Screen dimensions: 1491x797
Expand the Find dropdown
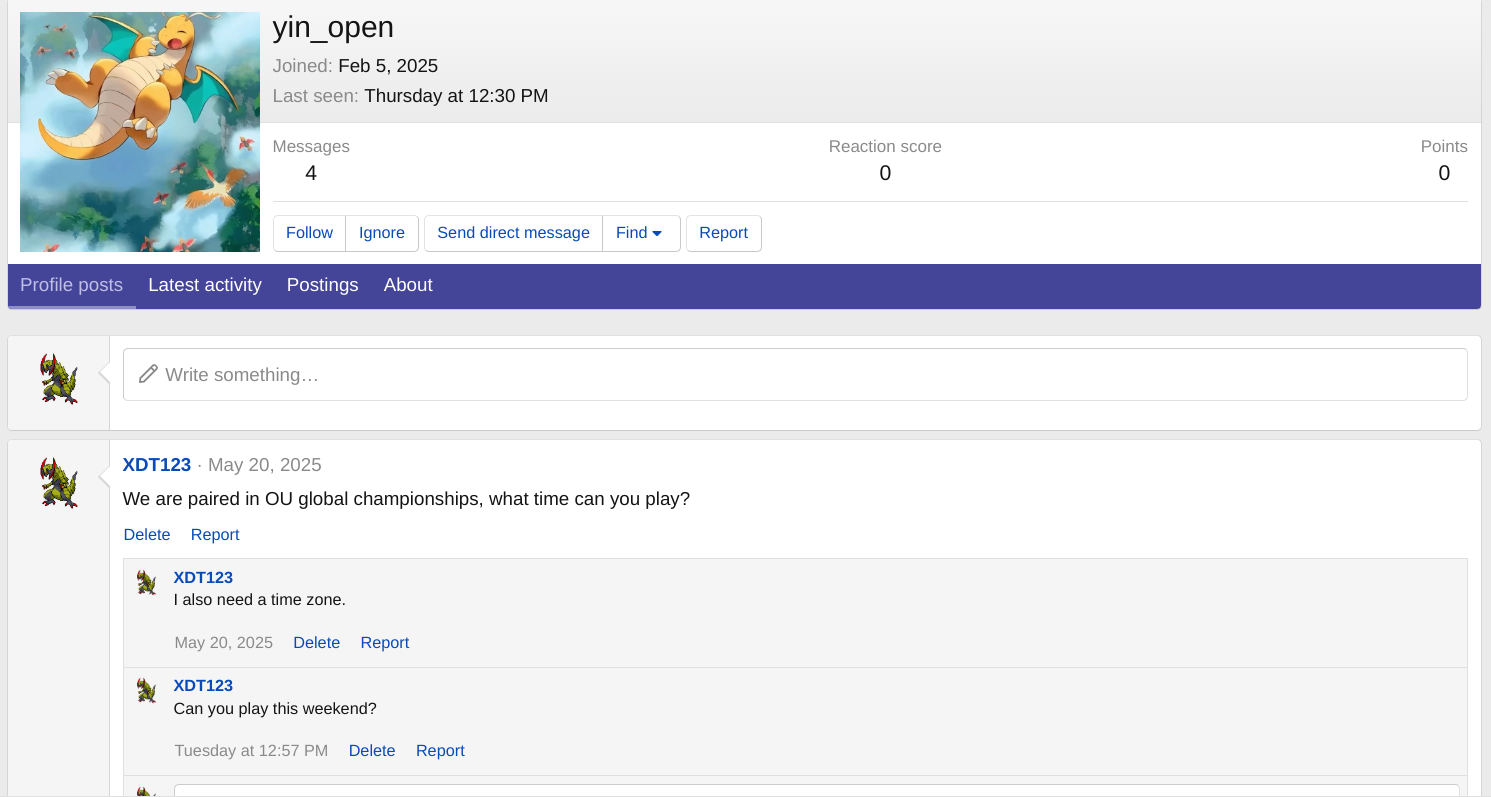[641, 233]
